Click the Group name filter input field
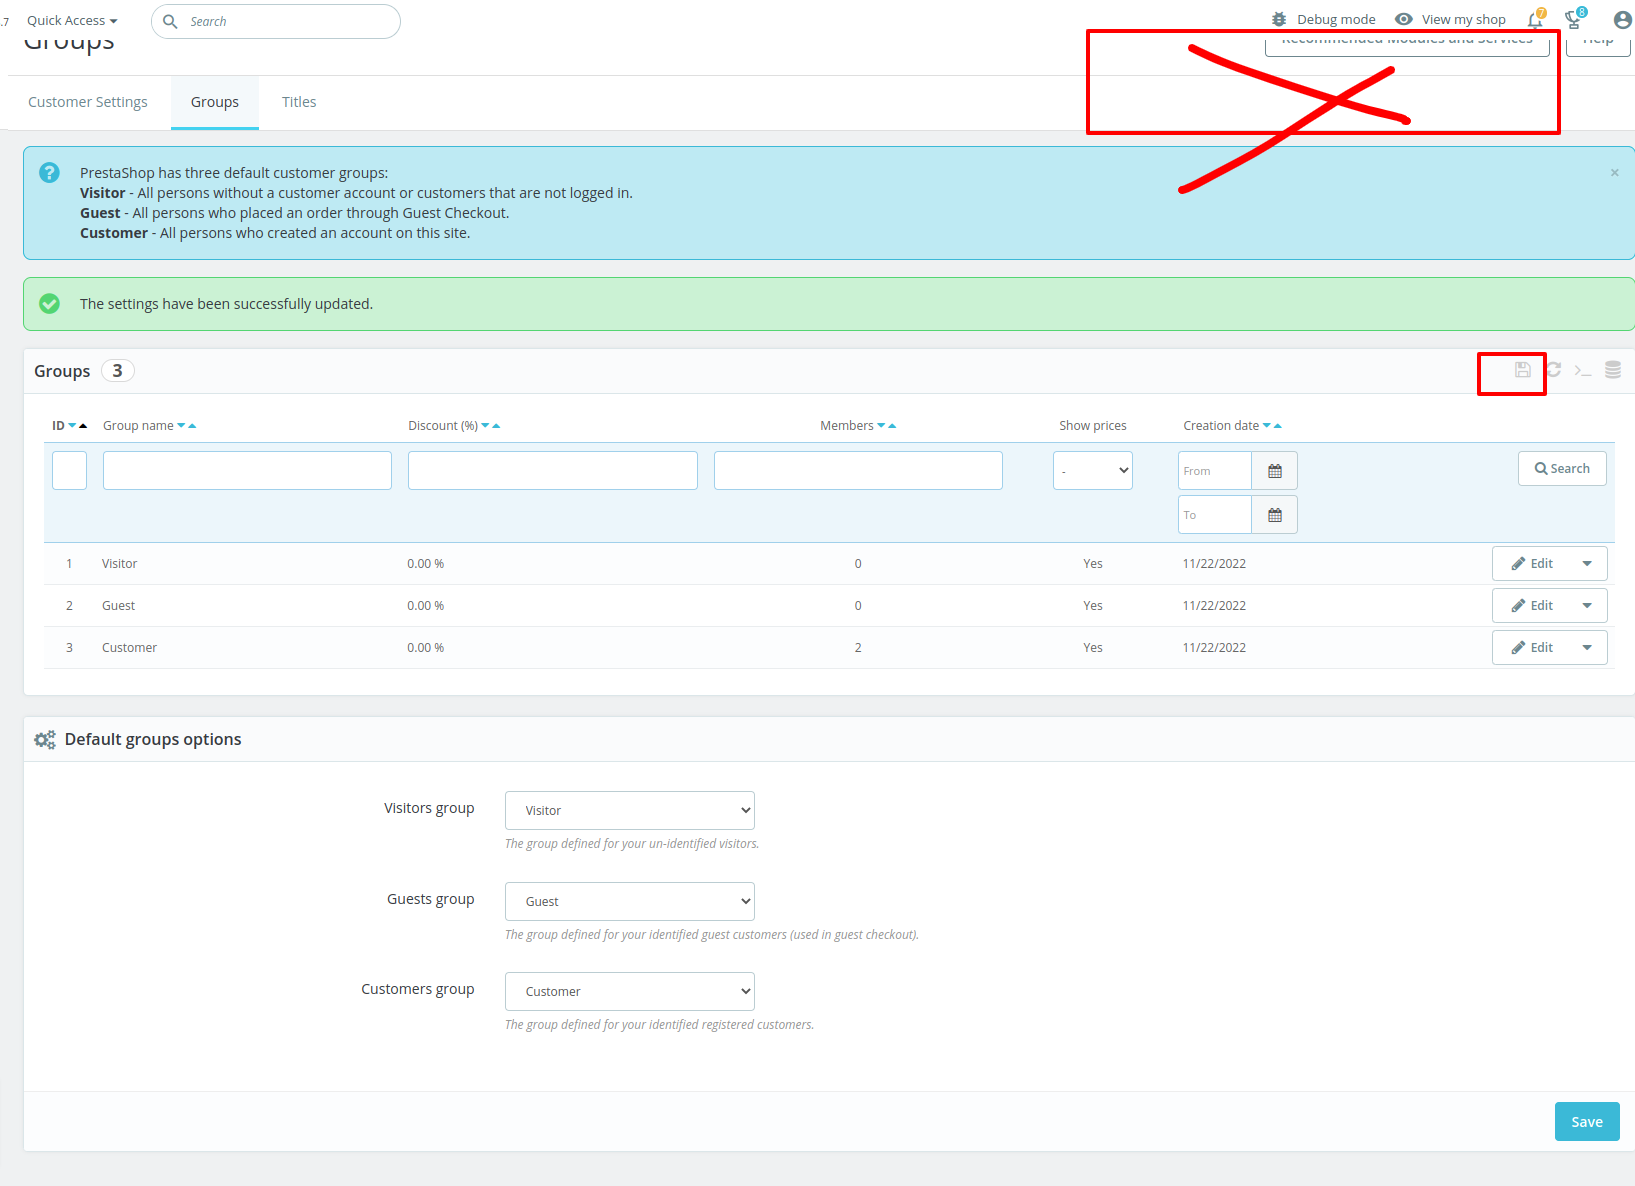The image size is (1635, 1186). coord(246,470)
